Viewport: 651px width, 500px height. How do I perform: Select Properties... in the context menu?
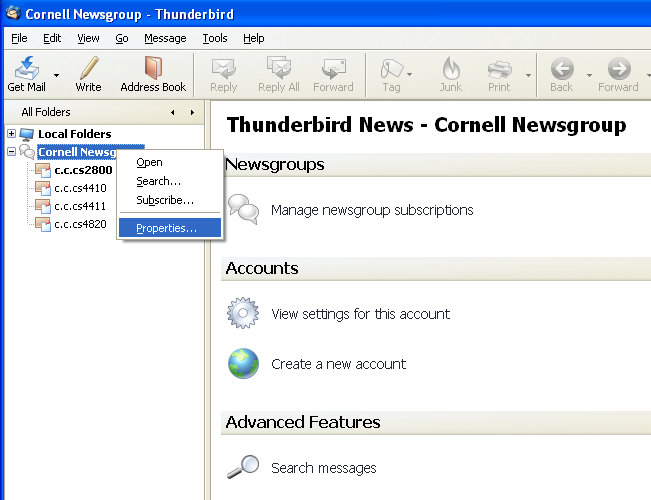(166, 229)
